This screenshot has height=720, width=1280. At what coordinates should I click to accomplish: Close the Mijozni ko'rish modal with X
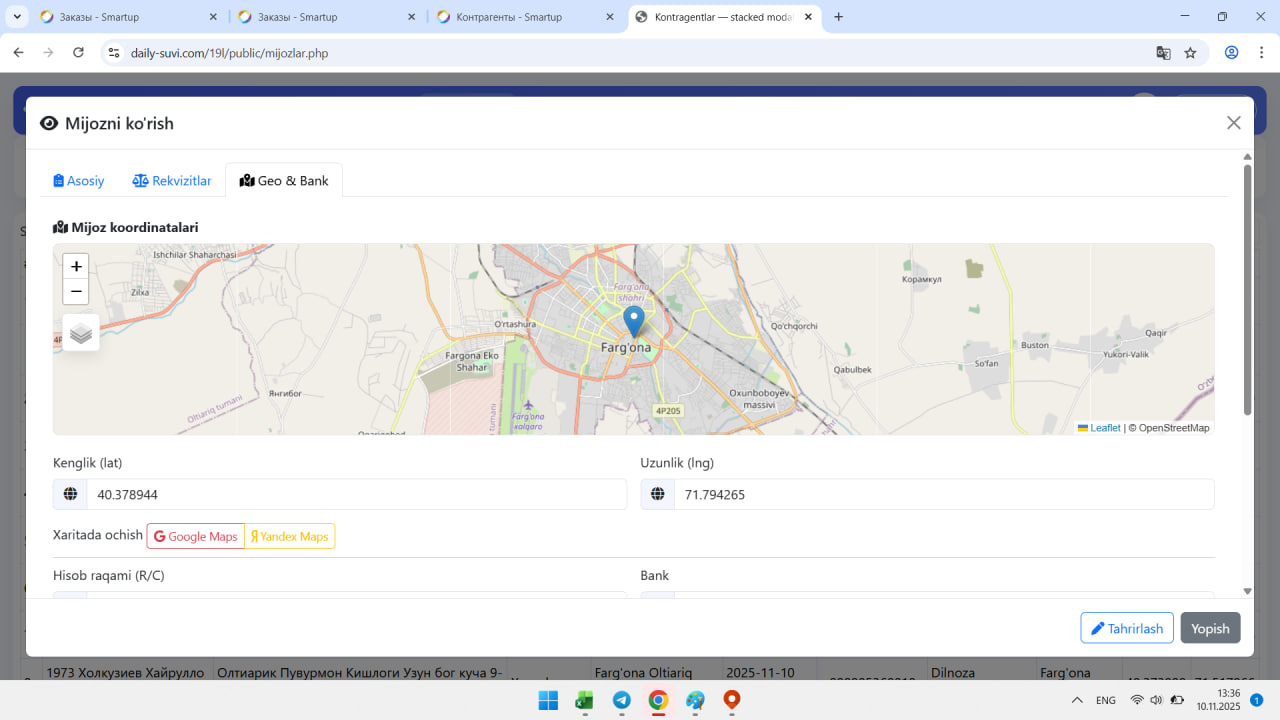1233,123
